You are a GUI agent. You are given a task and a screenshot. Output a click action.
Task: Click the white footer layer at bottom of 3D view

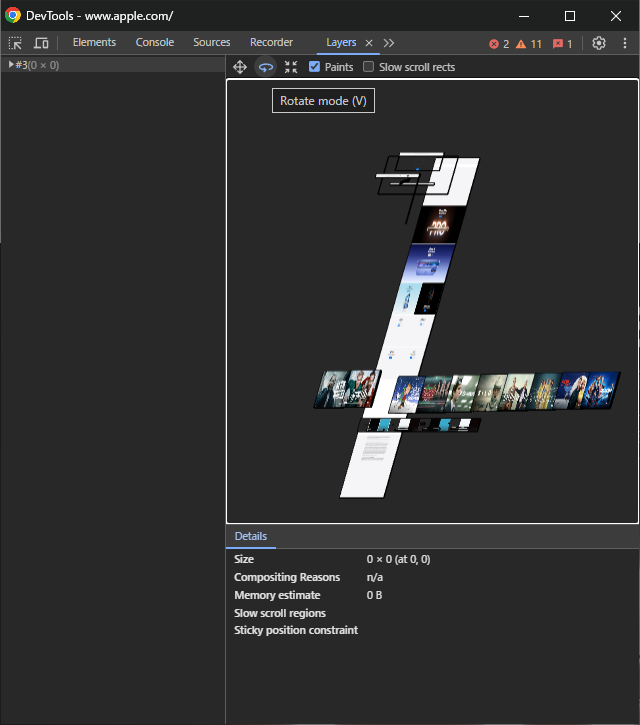(x=370, y=465)
